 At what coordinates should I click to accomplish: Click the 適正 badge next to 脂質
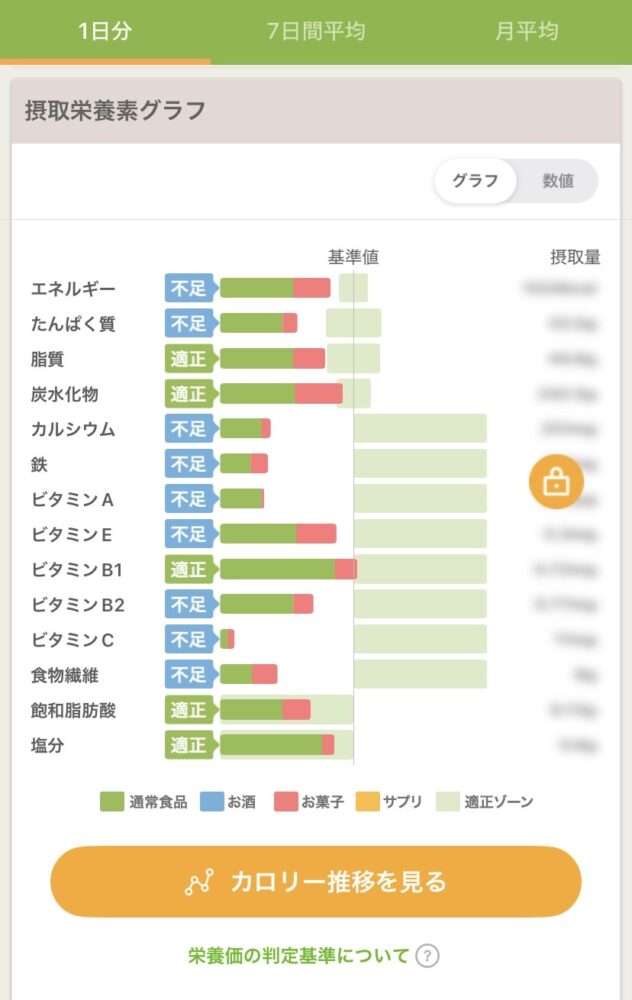187,358
